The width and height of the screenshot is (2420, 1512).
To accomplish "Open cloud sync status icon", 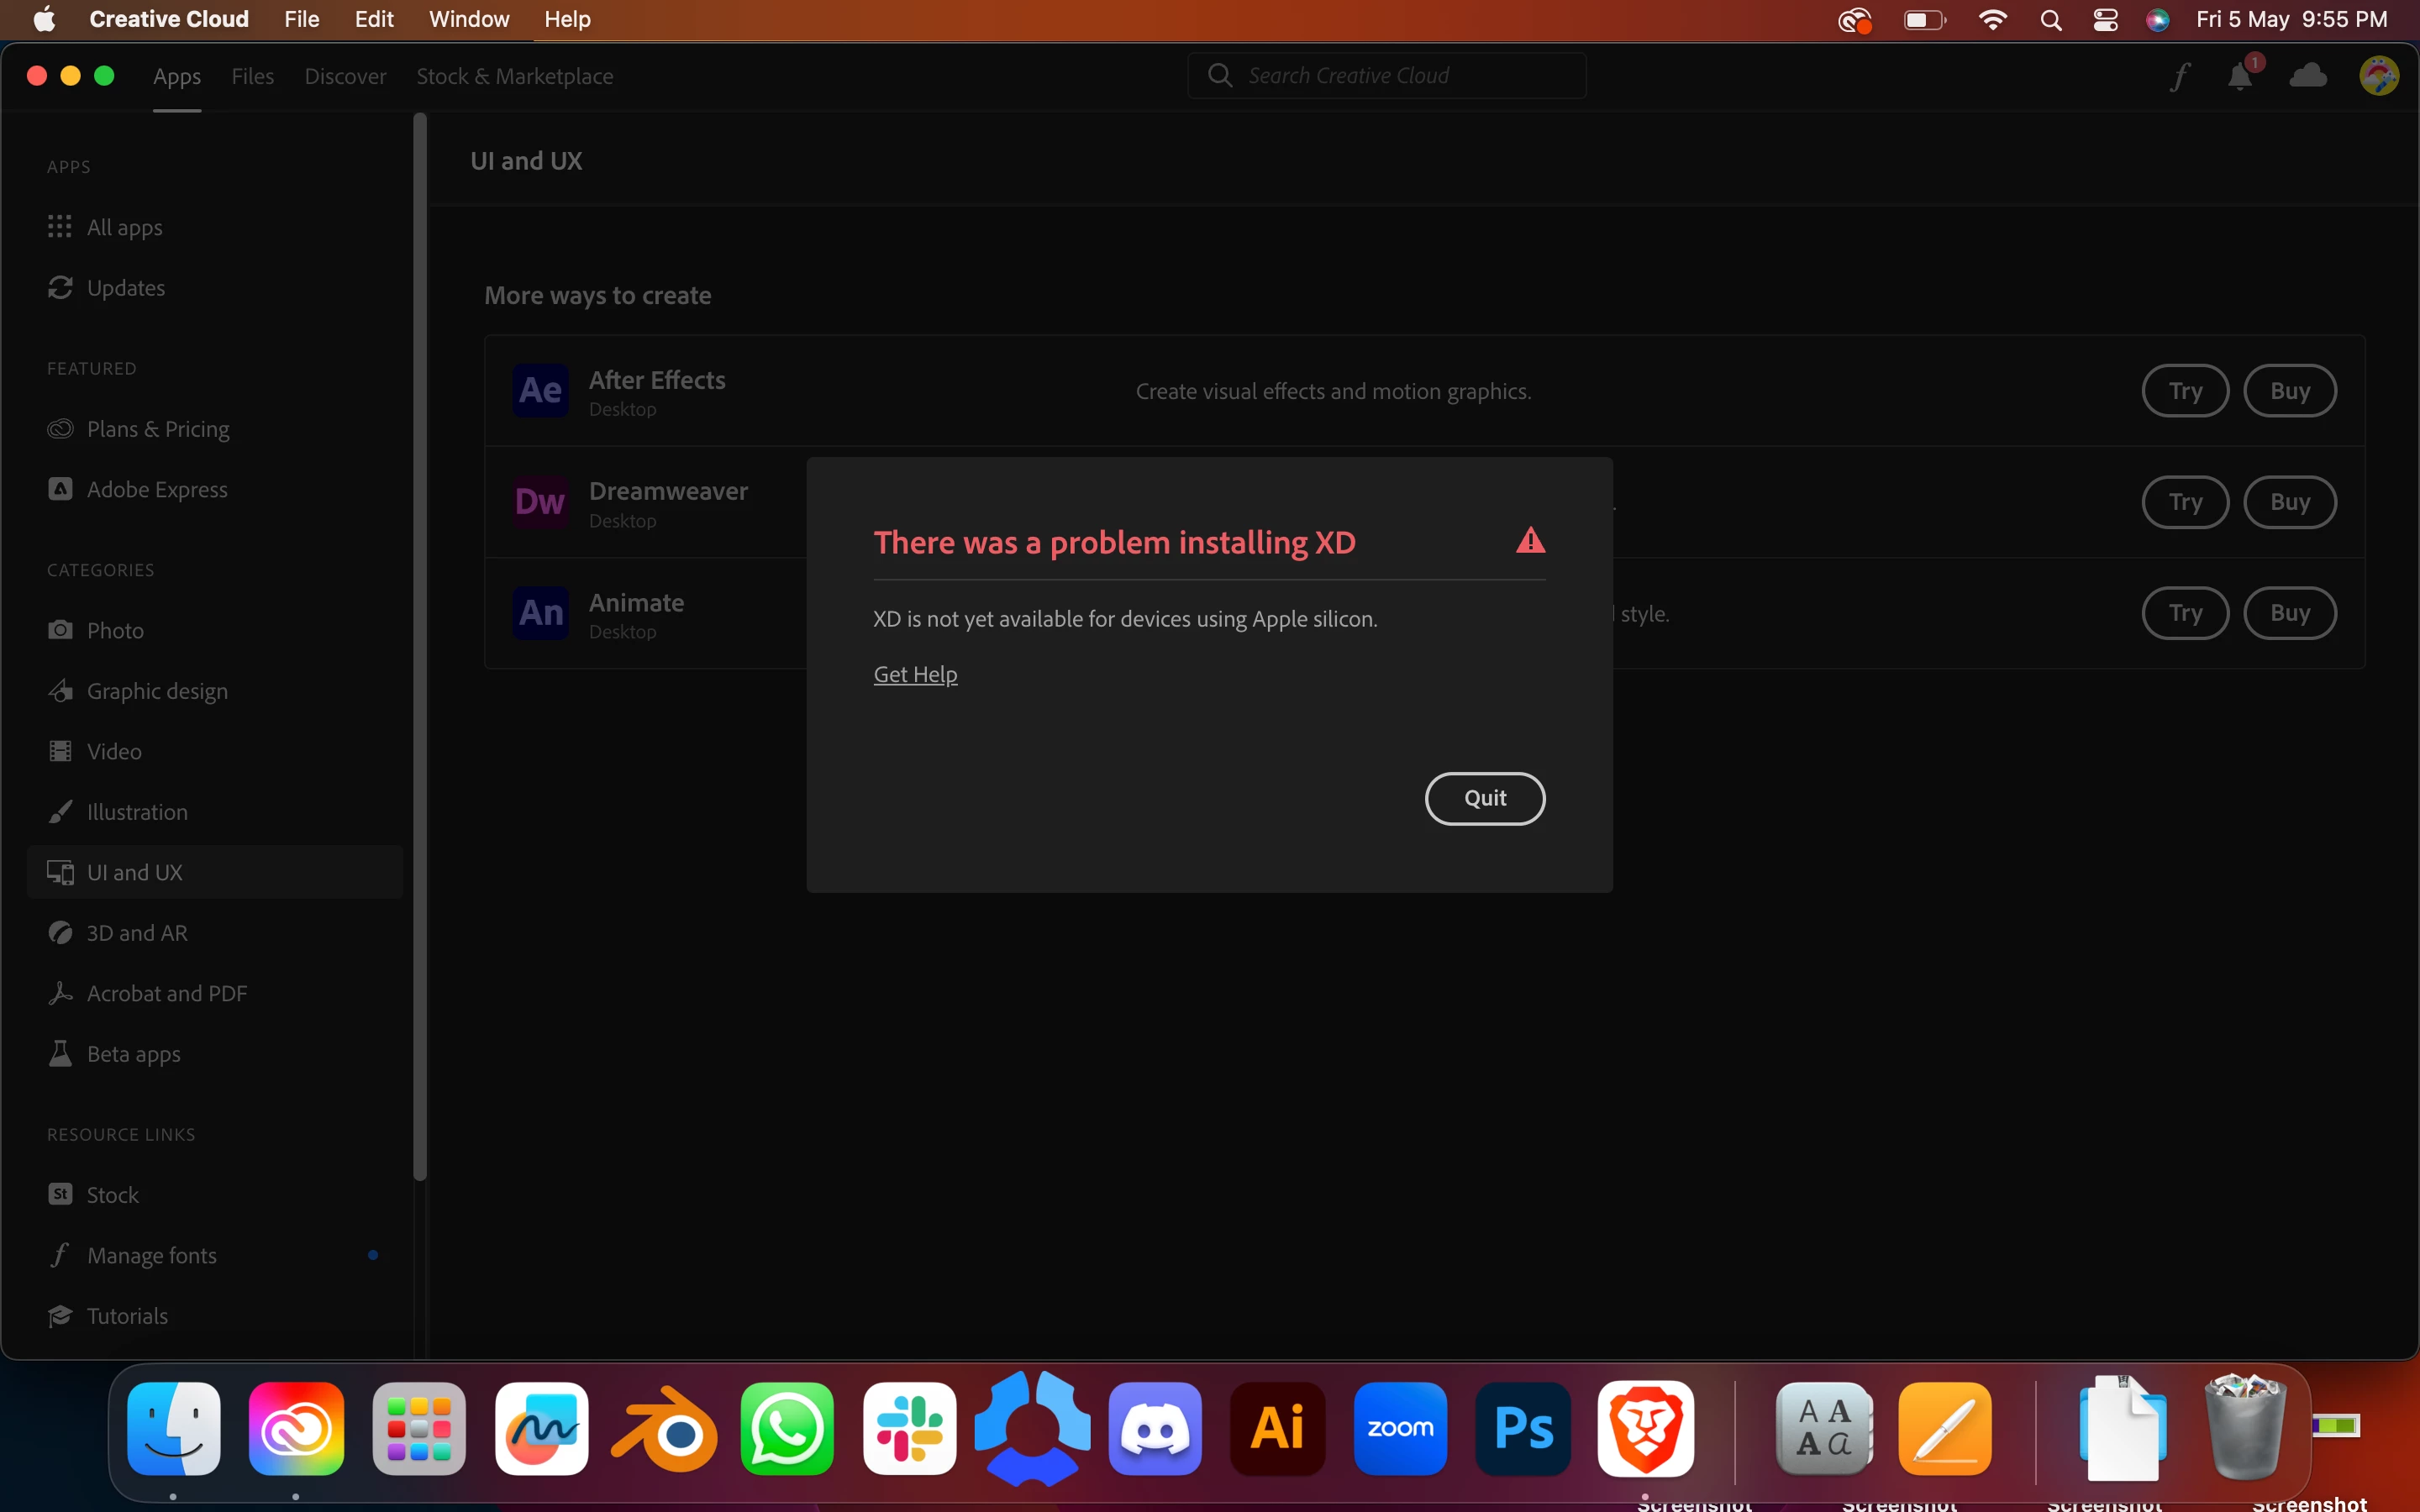I will [x=2308, y=76].
